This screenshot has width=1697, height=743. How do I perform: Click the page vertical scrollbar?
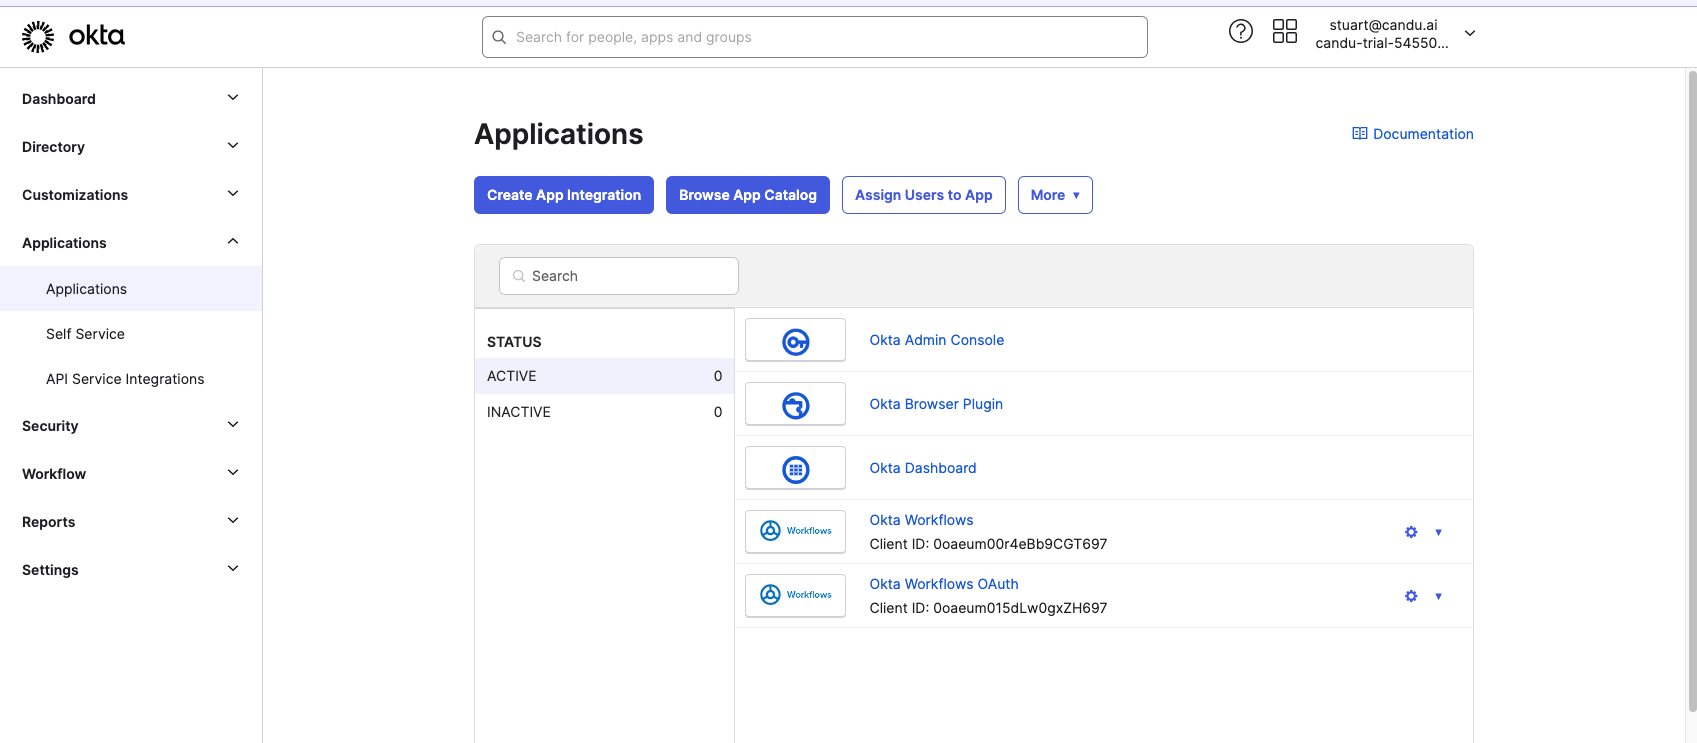click(1691, 390)
